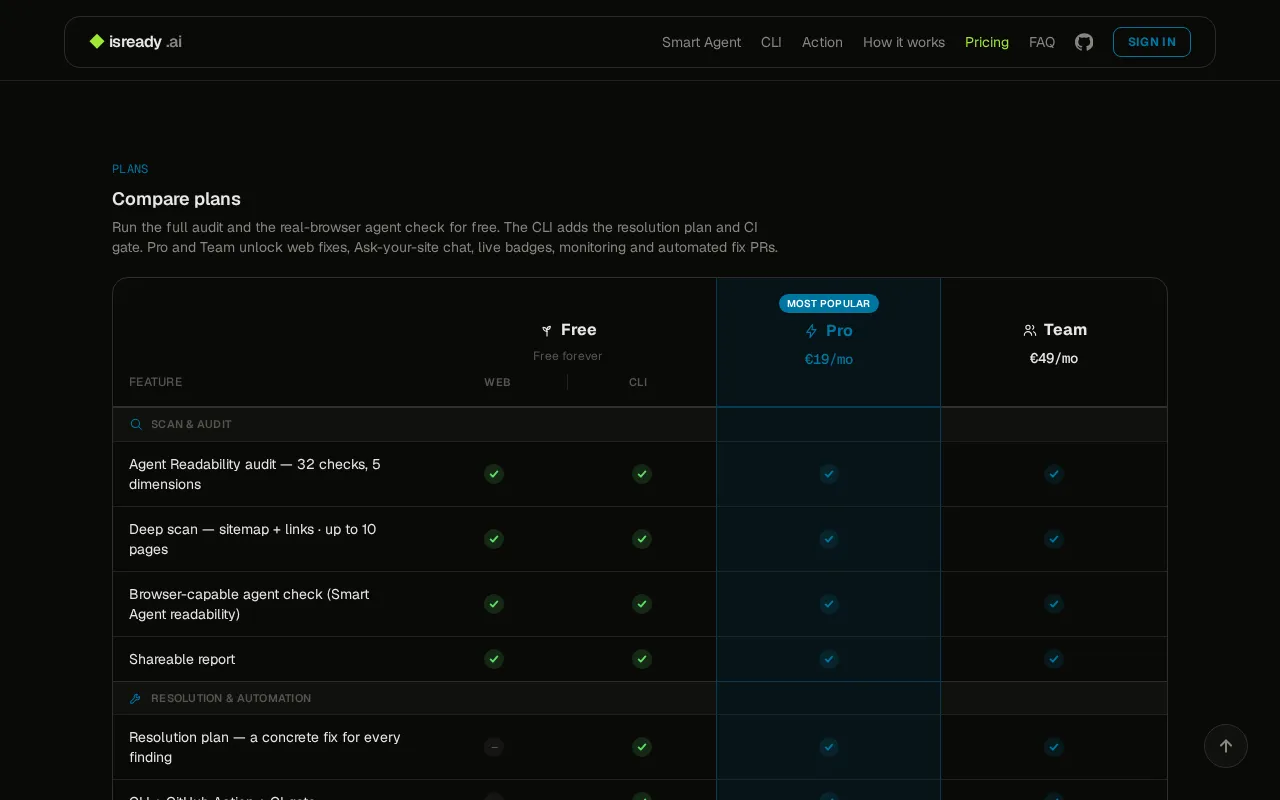Viewport: 1280px width, 800px height.
Task: Click Pro checkmark for Resolution plan
Action: 829,747
